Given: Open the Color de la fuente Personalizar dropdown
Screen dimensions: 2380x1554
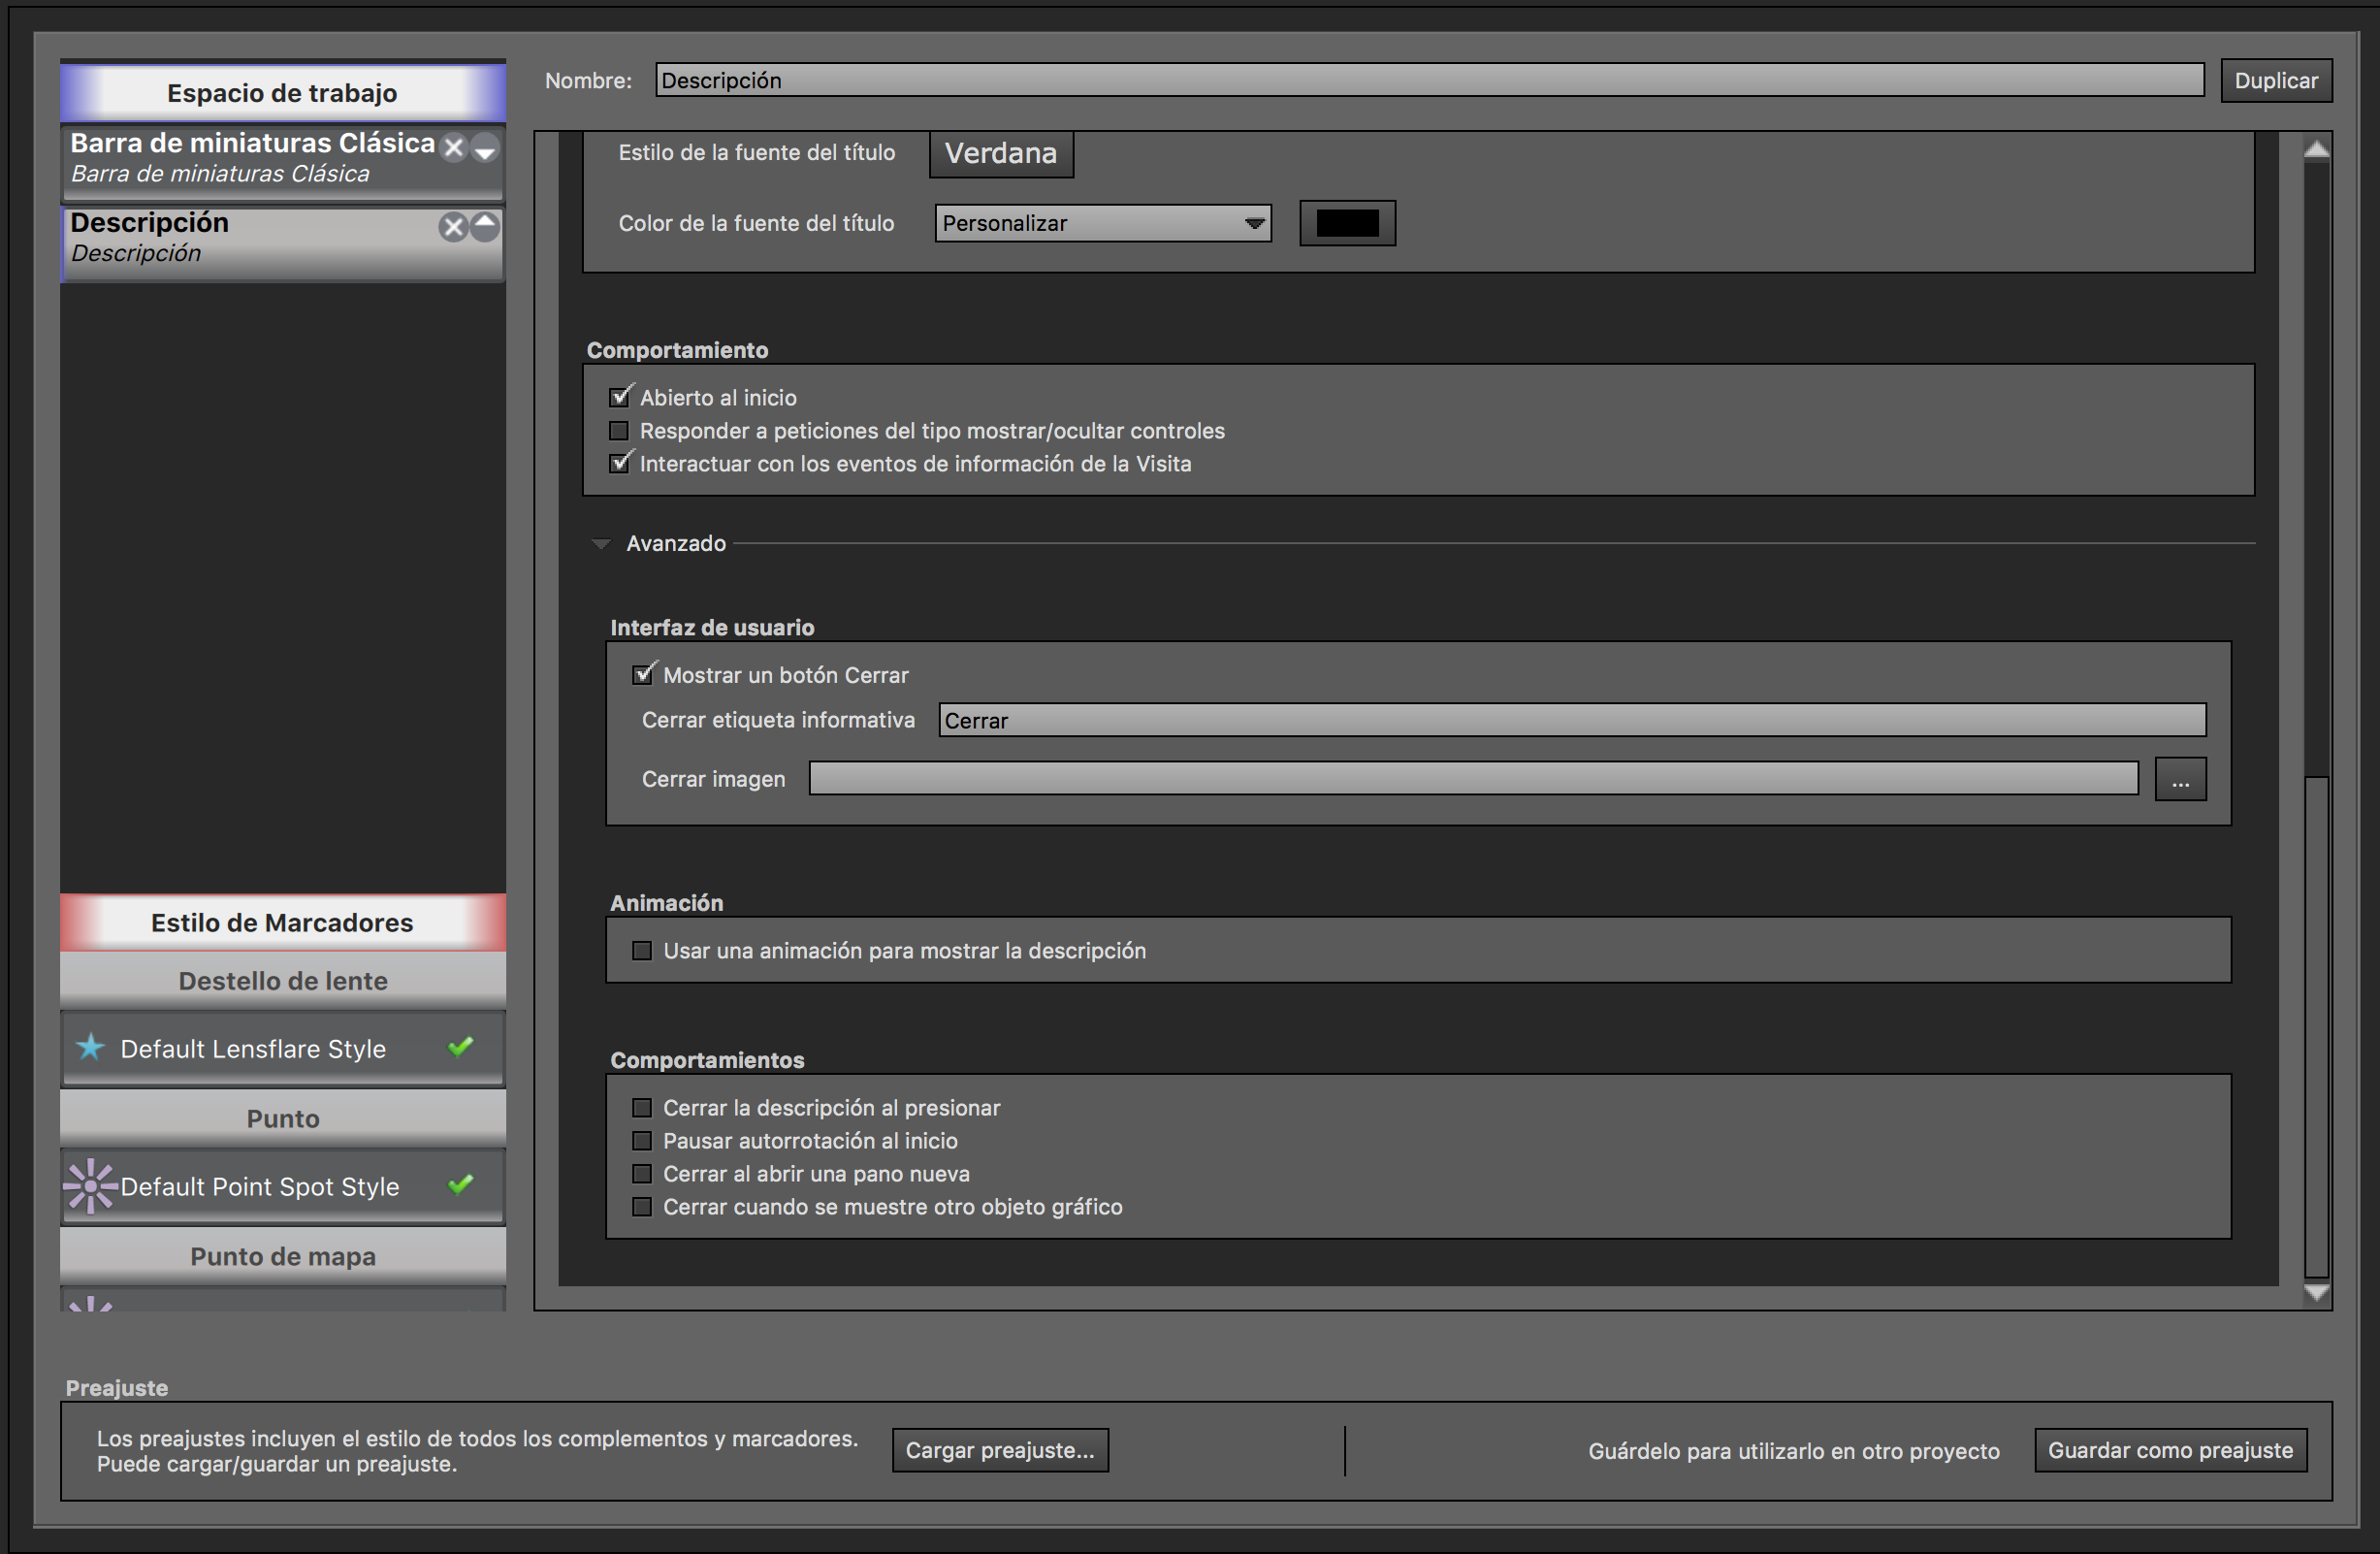Looking at the screenshot, I should tap(1102, 223).
